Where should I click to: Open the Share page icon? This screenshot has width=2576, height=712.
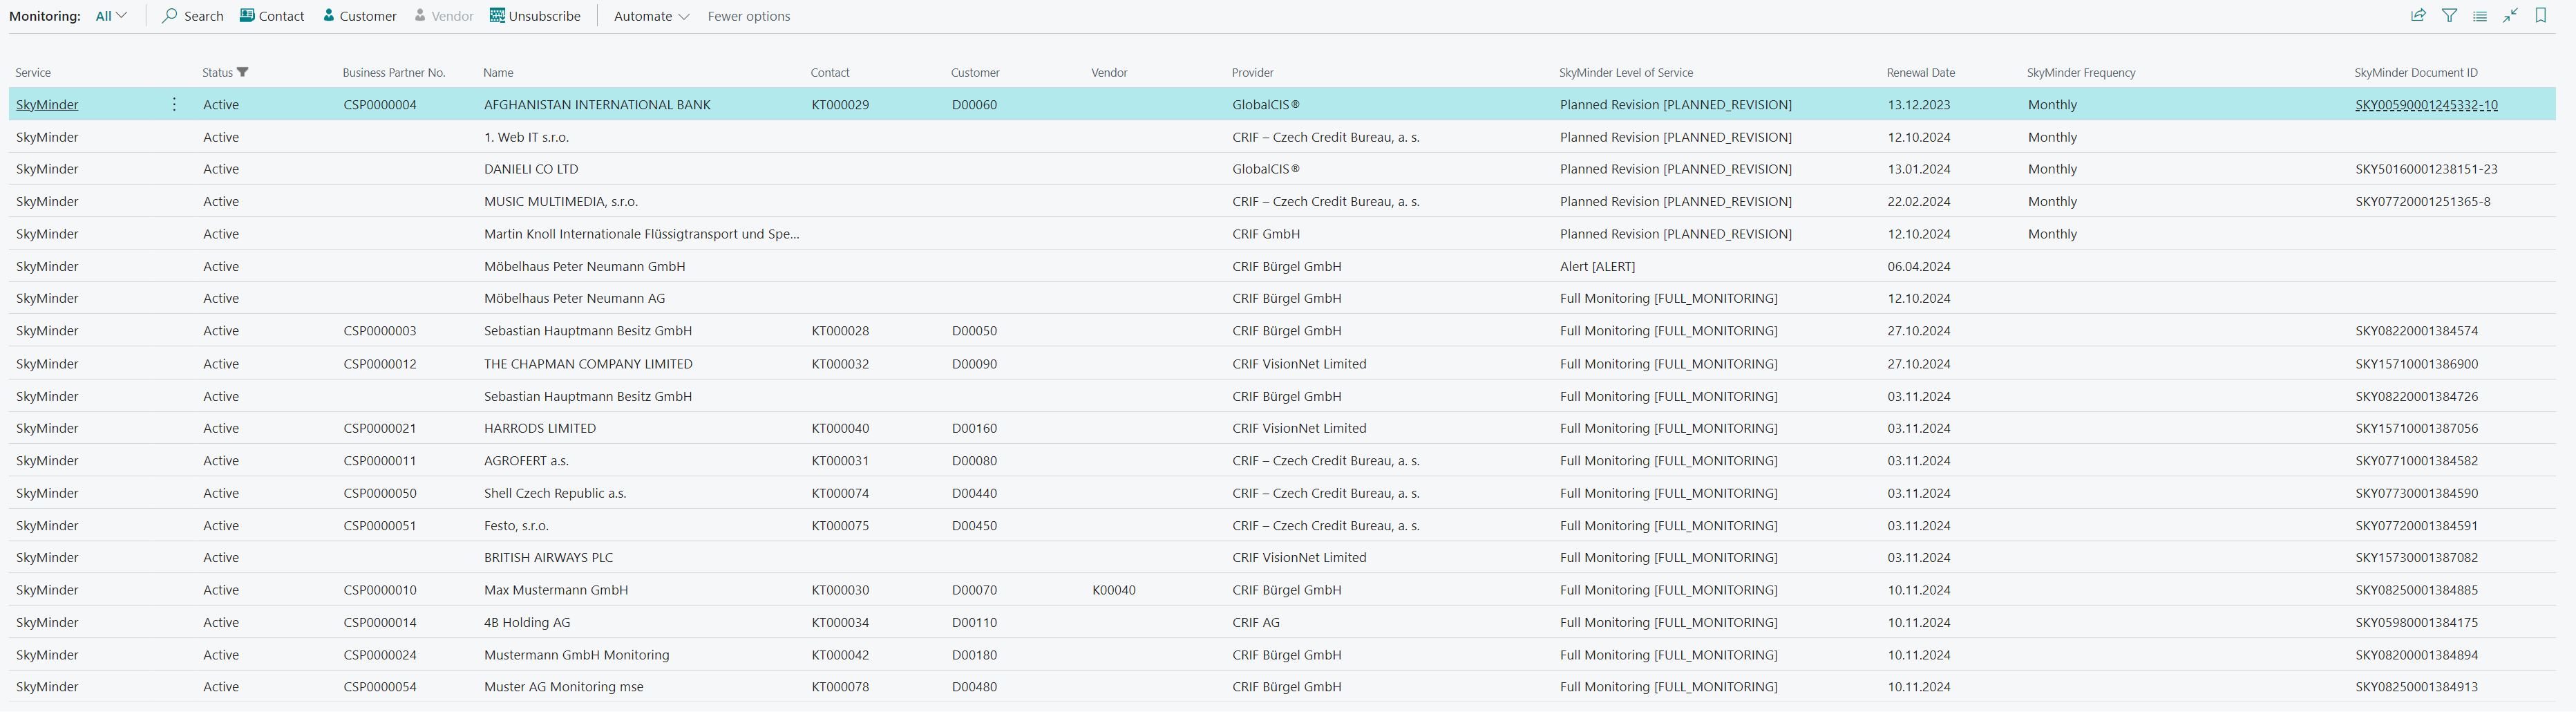click(x=2418, y=16)
